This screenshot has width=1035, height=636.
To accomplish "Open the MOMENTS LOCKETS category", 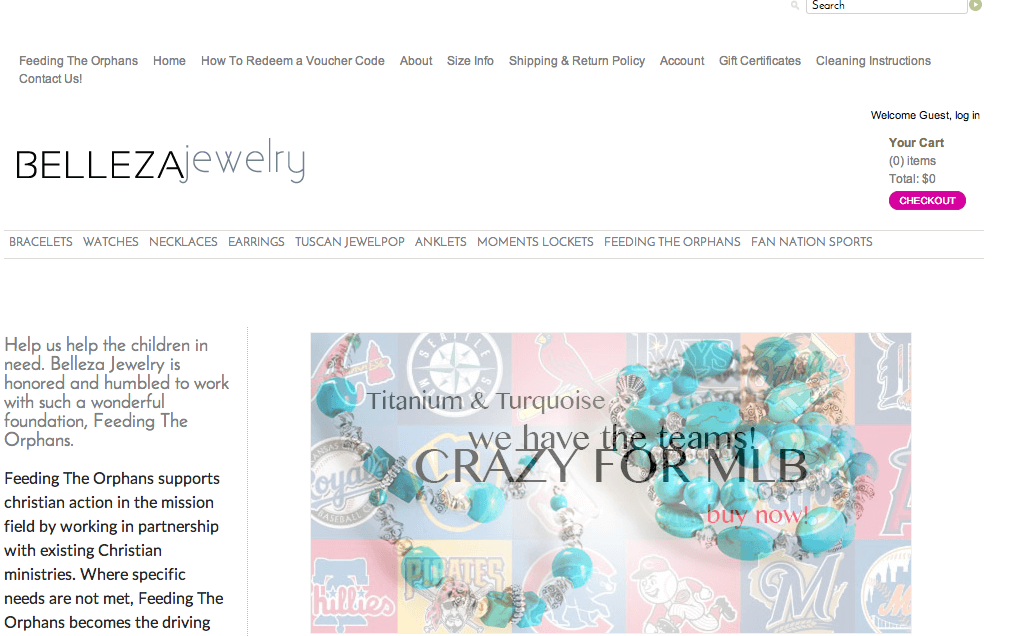I will [x=535, y=242].
